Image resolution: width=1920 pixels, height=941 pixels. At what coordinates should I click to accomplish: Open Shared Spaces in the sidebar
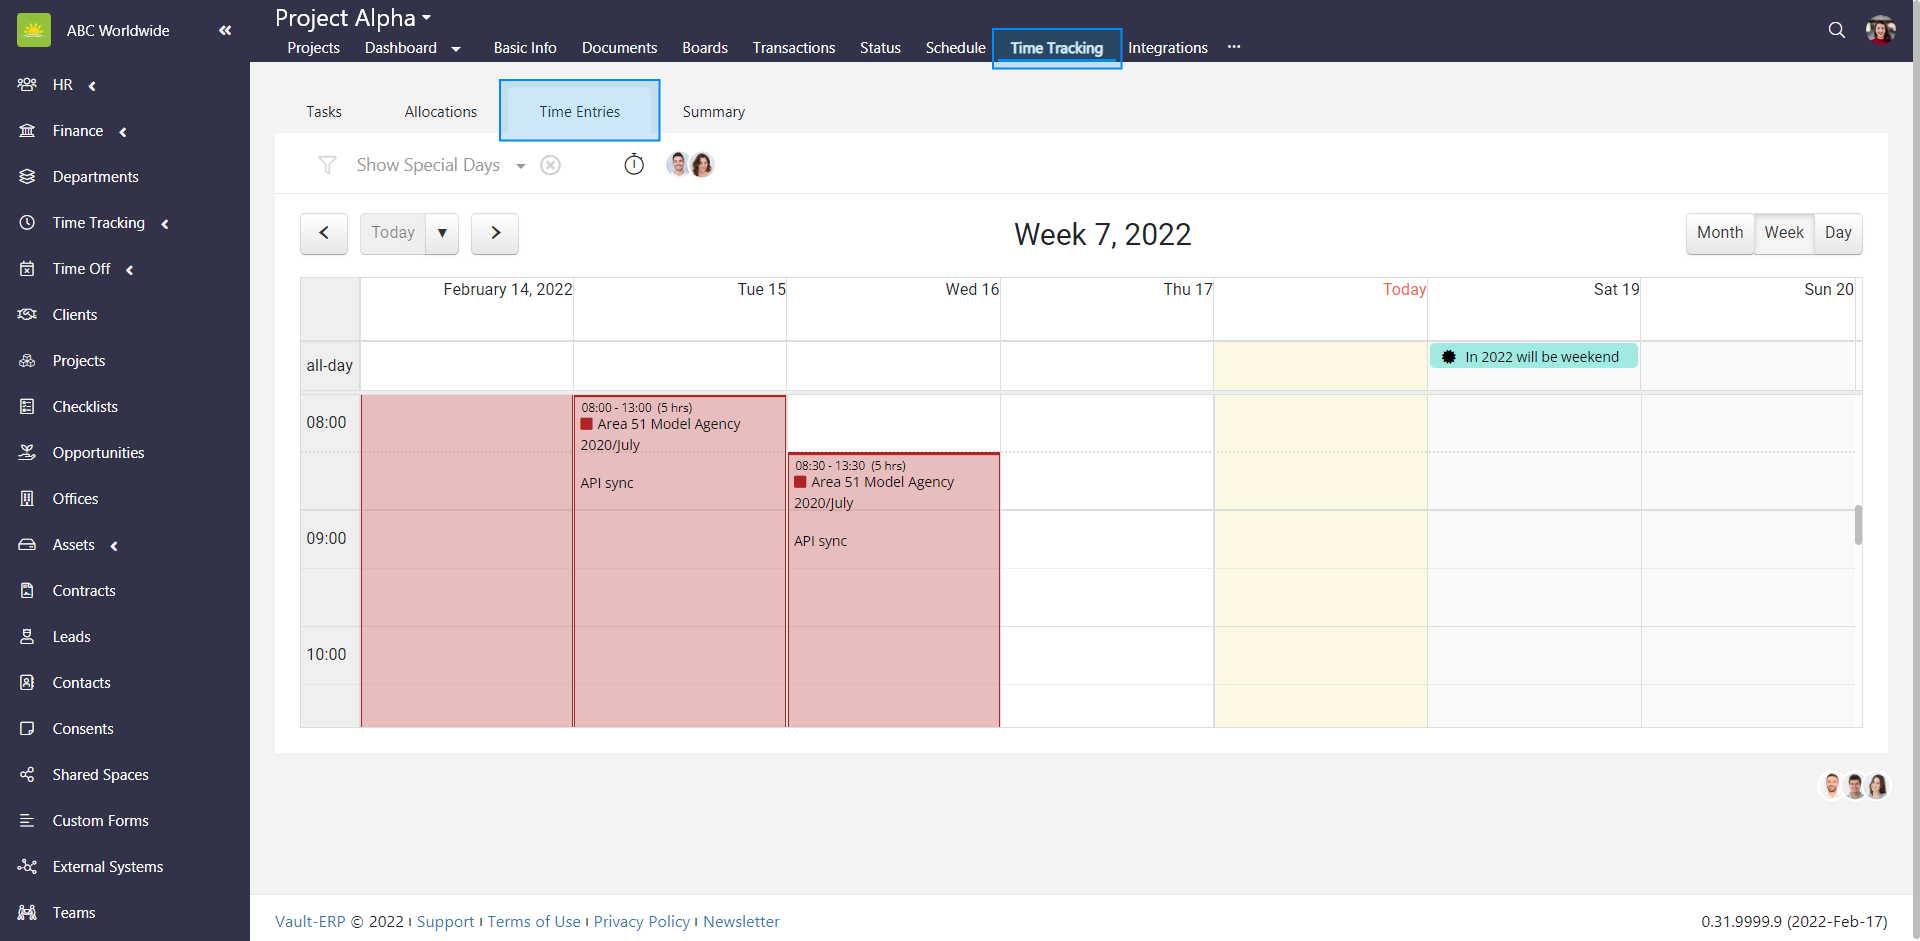point(100,775)
